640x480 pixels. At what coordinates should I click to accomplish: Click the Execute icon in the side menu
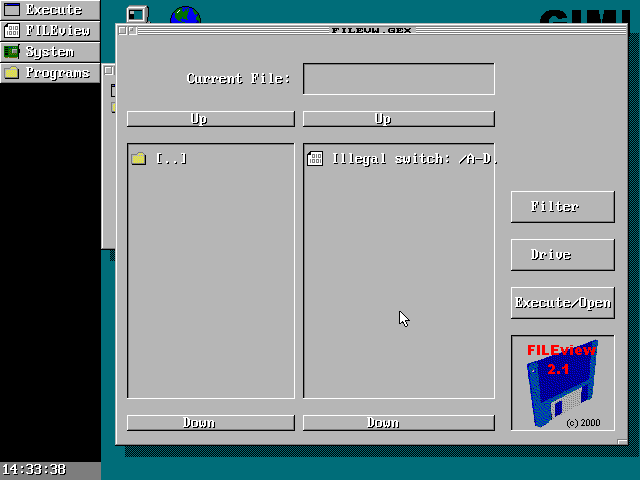(x=12, y=10)
